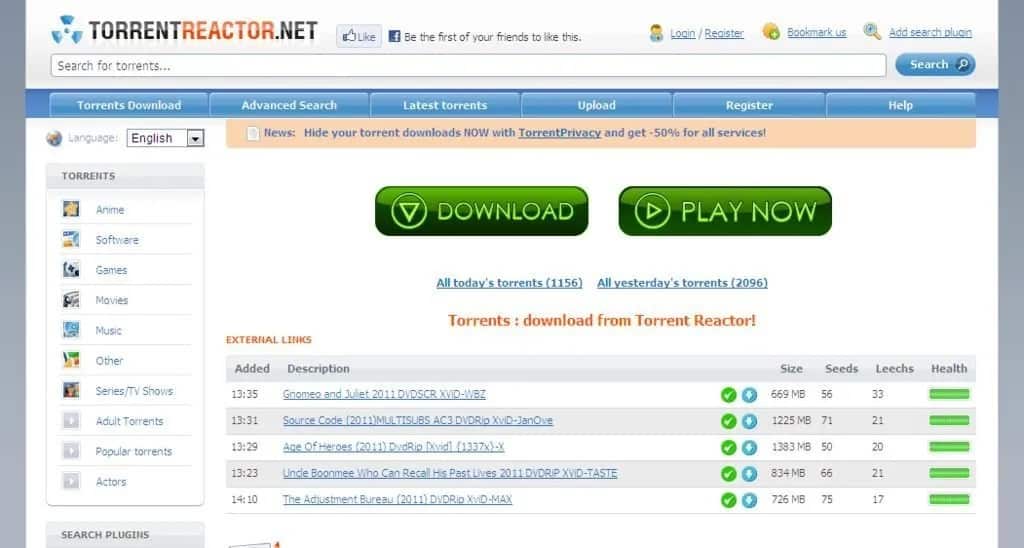Click the Other category icon
Screen dimensions: 1024x548
pos(71,360)
